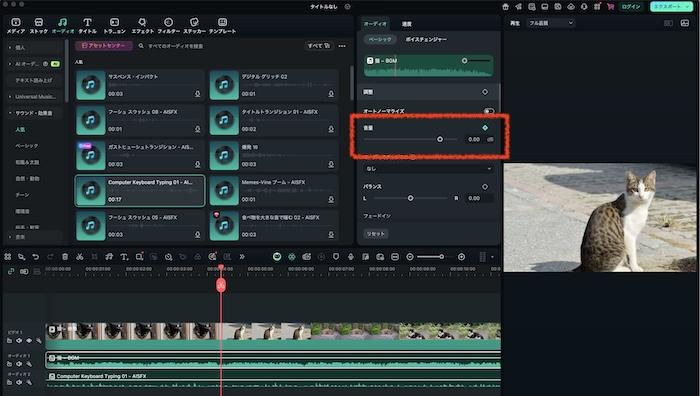The width and height of the screenshot is (700, 396).
Task: Toggle the timeline link icon
Action: (11, 271)
